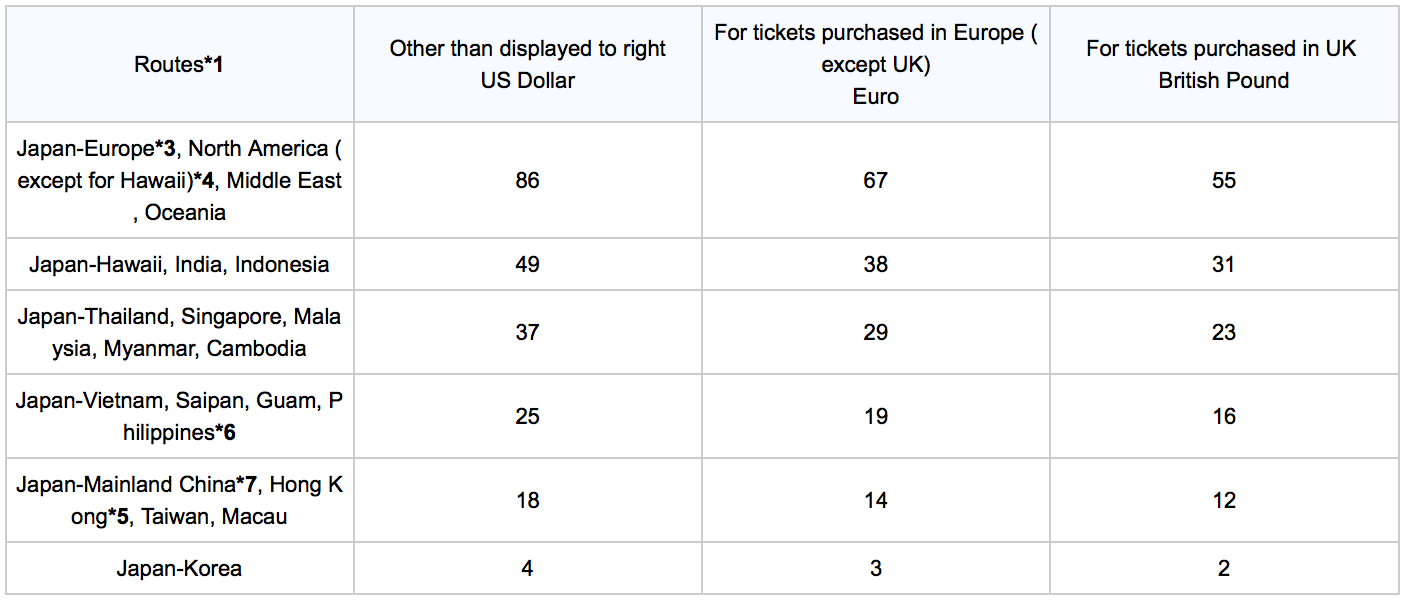Click the cell showing 86
The width and height of the screenshot is (1404, 600).
527,181
